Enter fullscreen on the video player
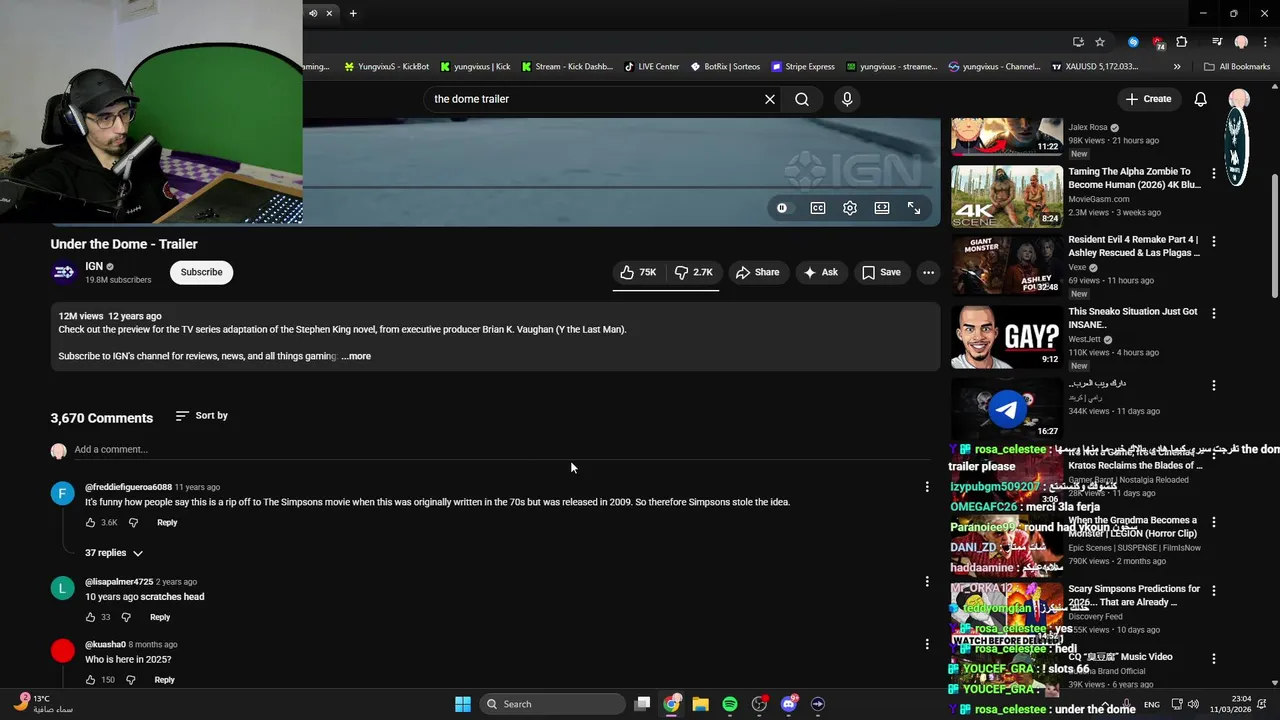 914,208
